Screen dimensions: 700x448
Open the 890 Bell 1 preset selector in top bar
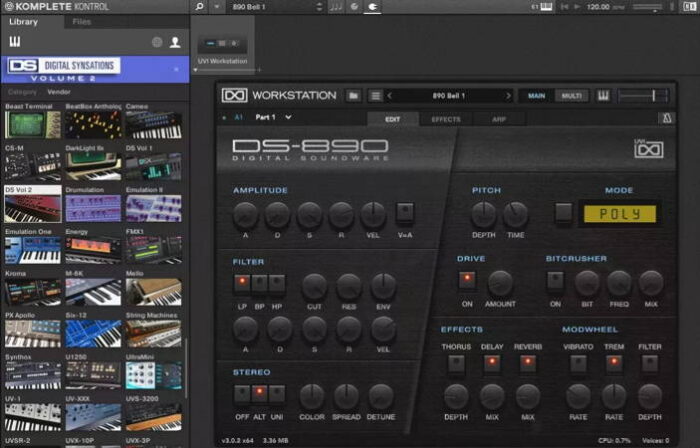click(262, 7)
